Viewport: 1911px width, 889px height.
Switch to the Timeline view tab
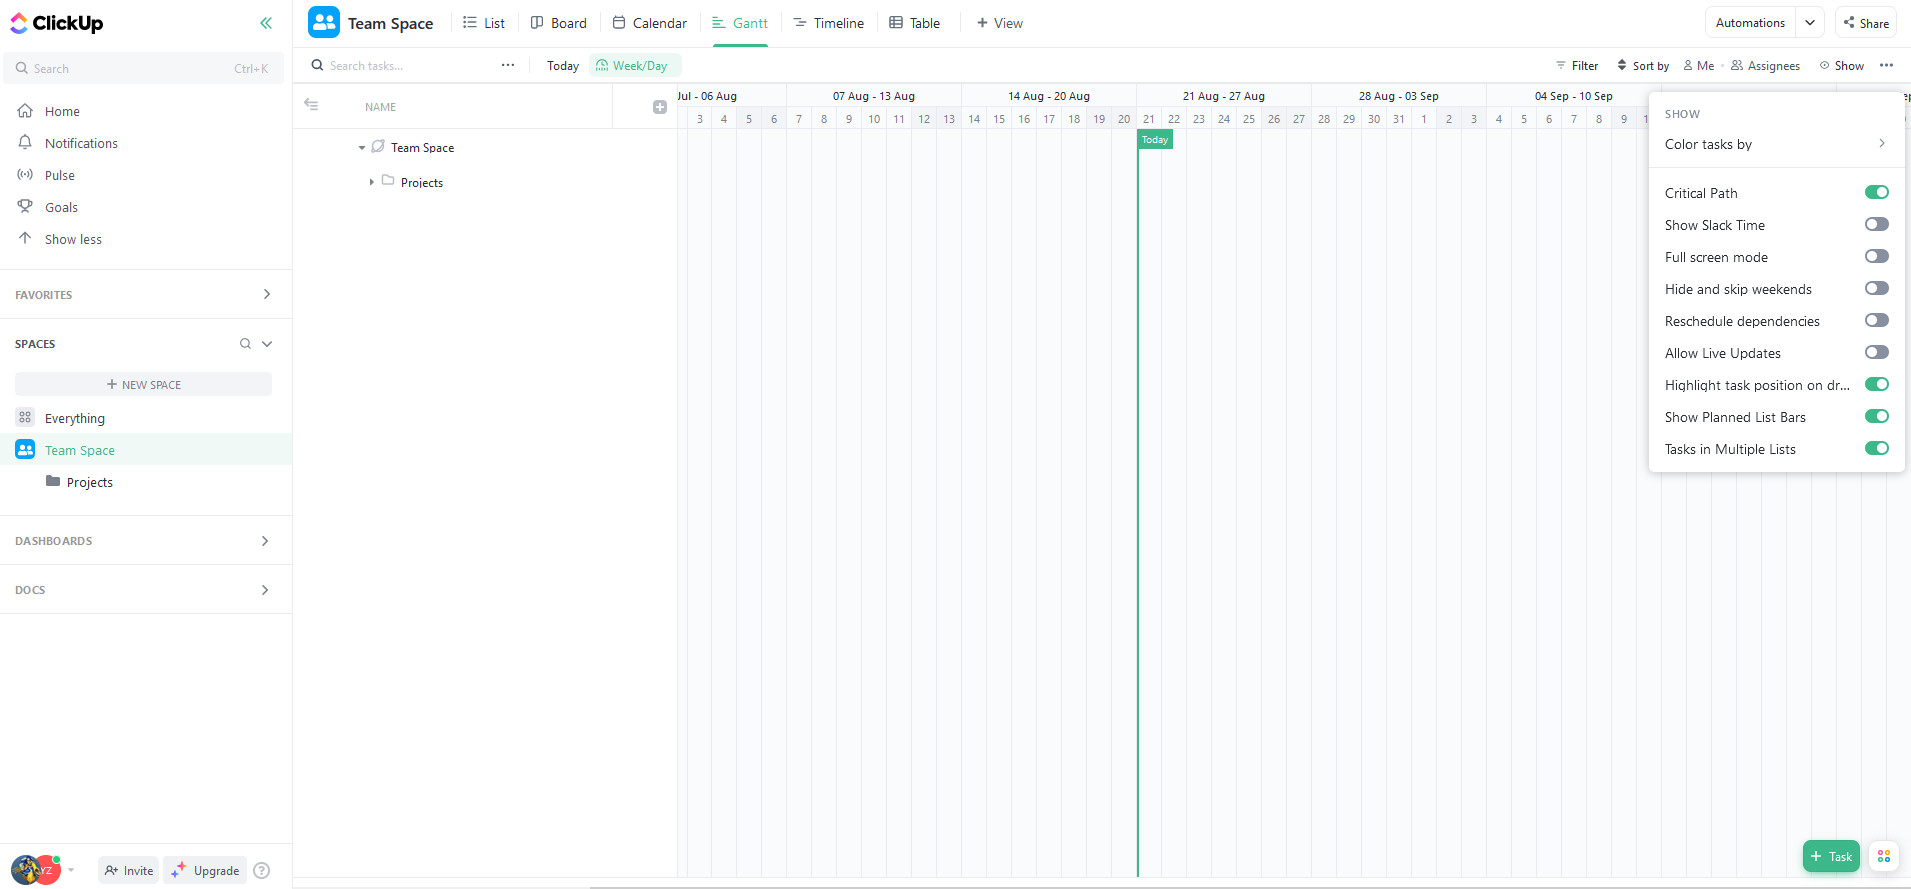(x=829, y=23)
